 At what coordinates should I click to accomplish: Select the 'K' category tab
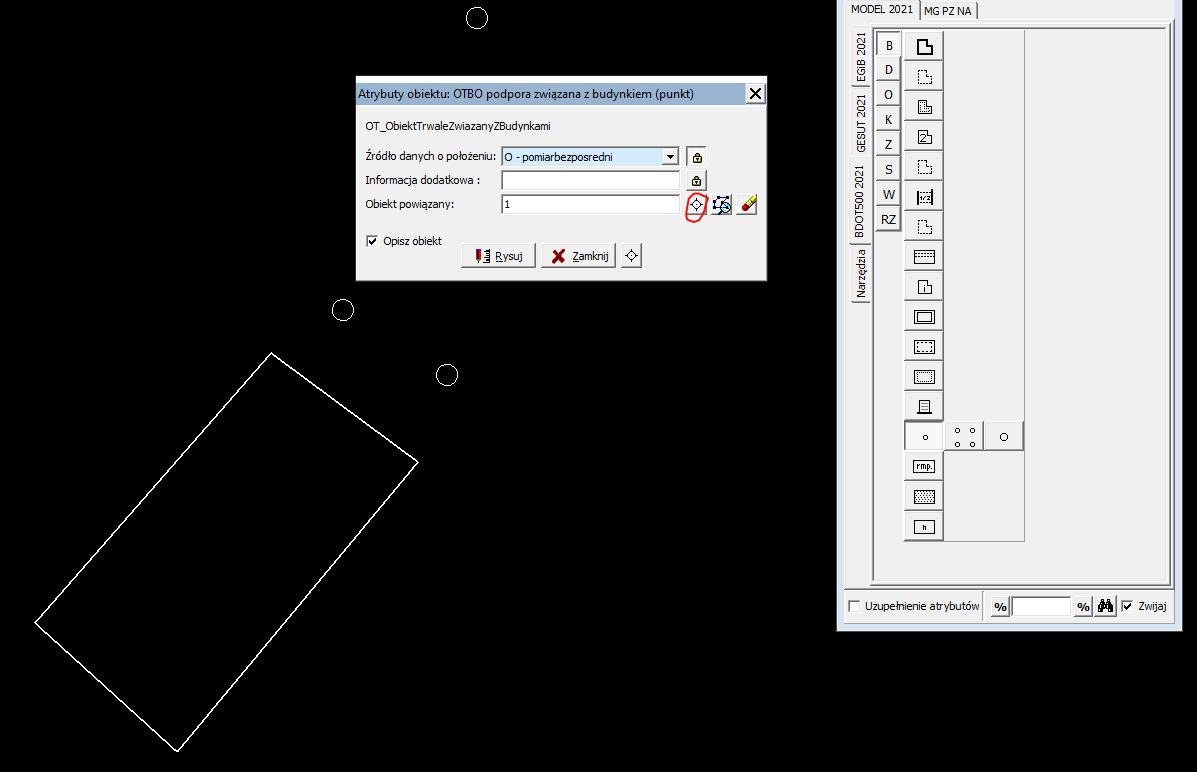coord(888,120)
